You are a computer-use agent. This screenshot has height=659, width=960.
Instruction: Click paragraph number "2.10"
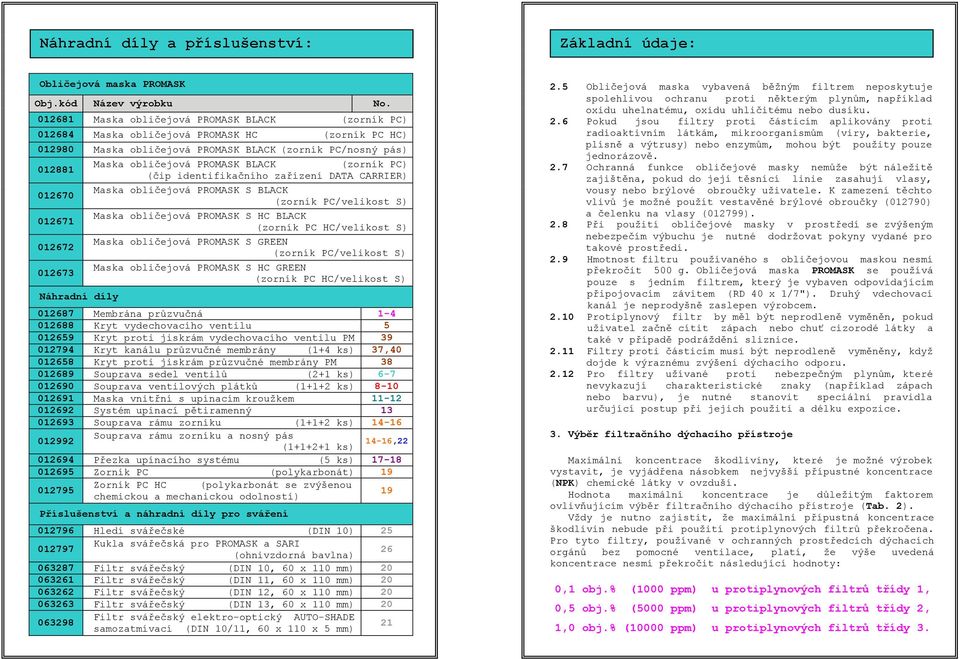point(561,317)
